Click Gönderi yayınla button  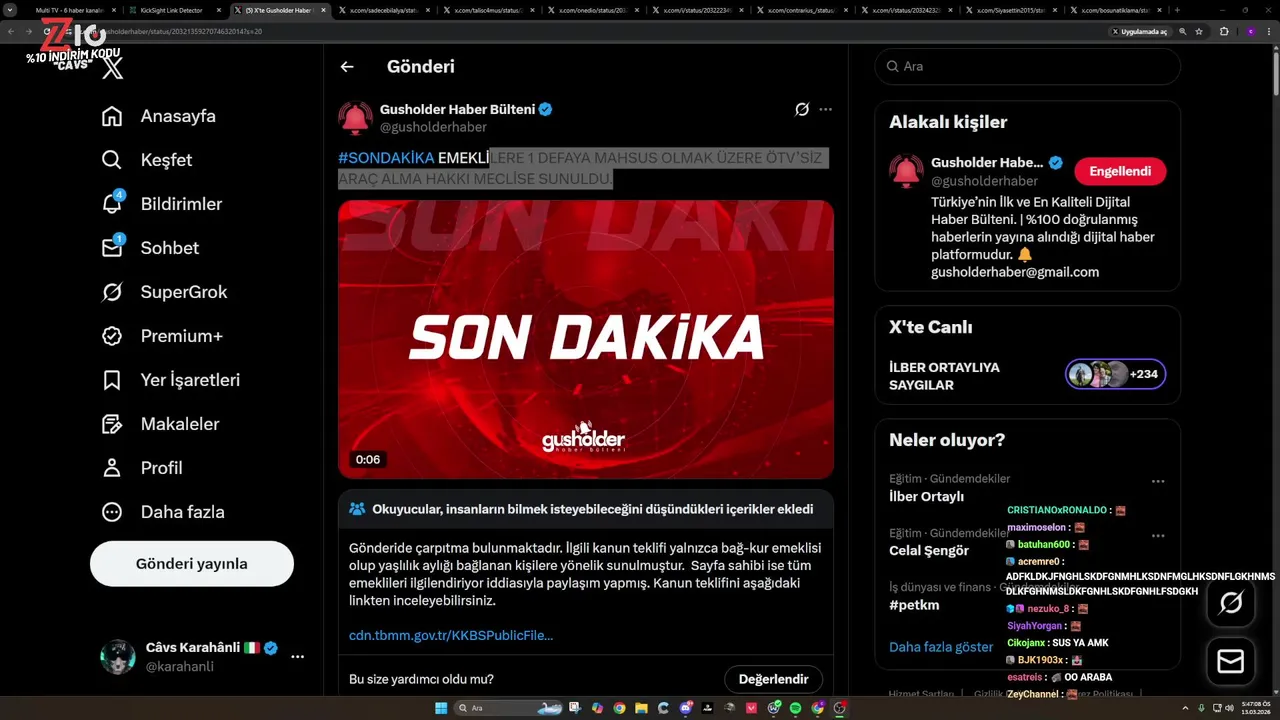[192, 564]
